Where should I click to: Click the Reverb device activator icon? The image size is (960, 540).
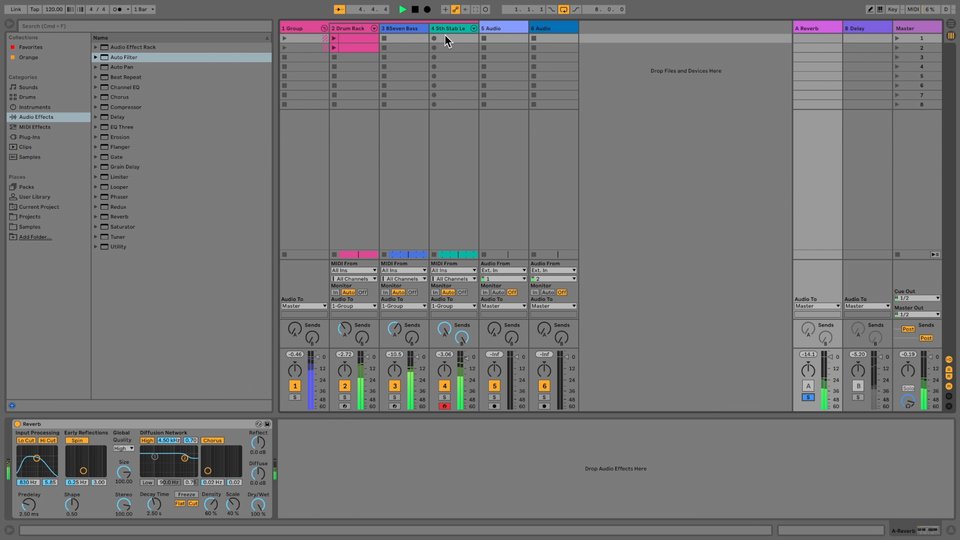pos(17,424)
